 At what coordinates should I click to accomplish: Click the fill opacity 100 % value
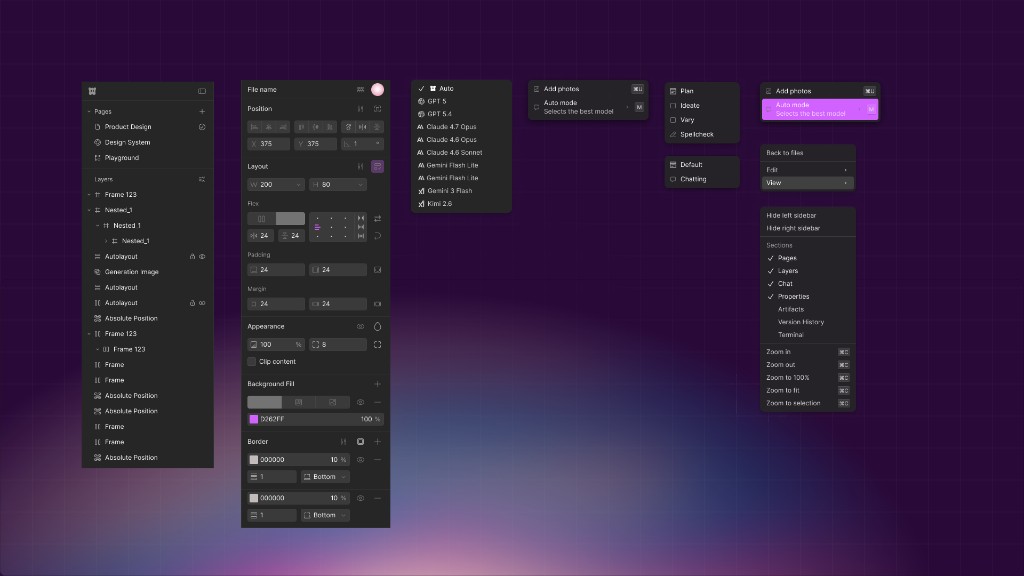[x=370, y=419]
